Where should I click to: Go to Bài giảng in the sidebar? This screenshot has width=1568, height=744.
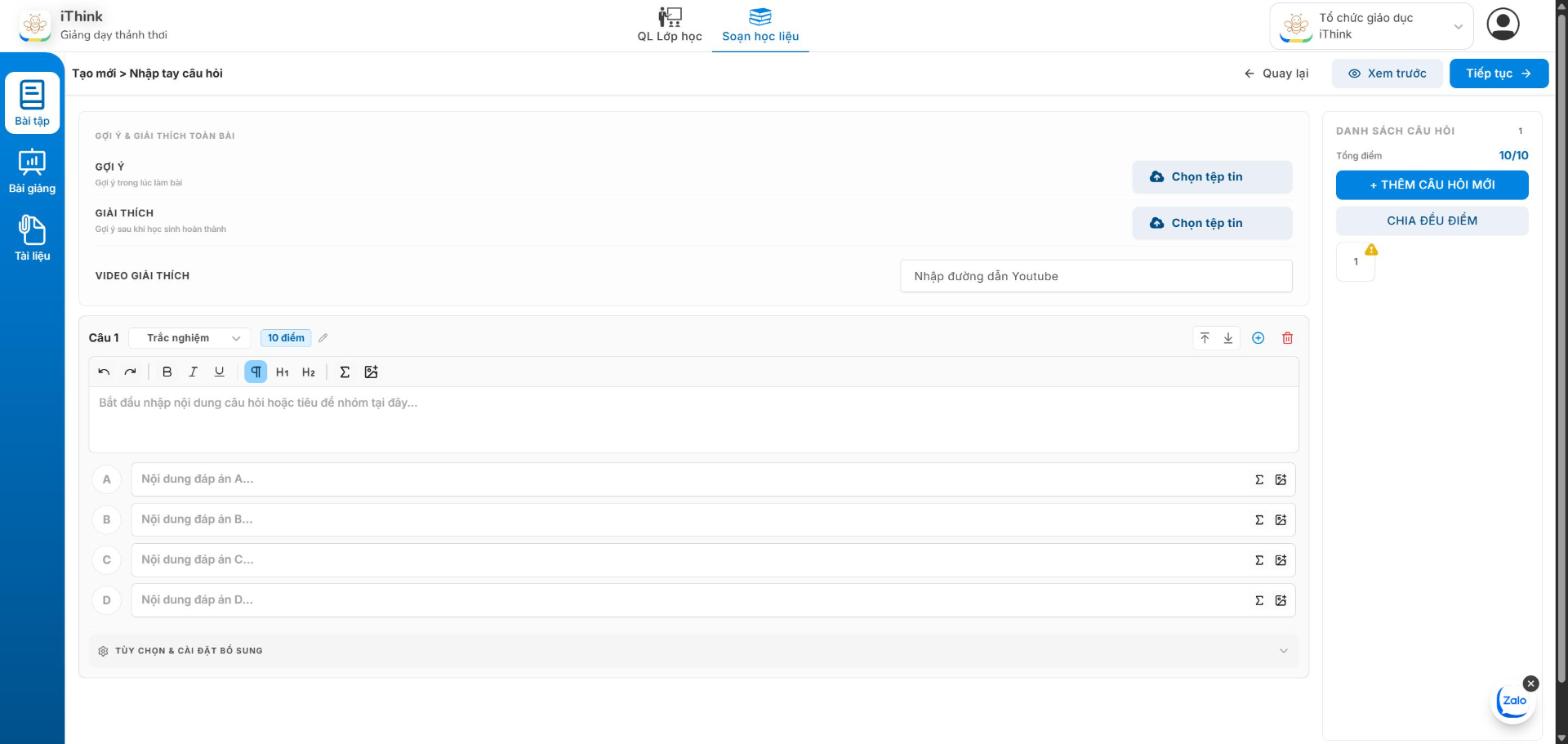tap(32, 171)
